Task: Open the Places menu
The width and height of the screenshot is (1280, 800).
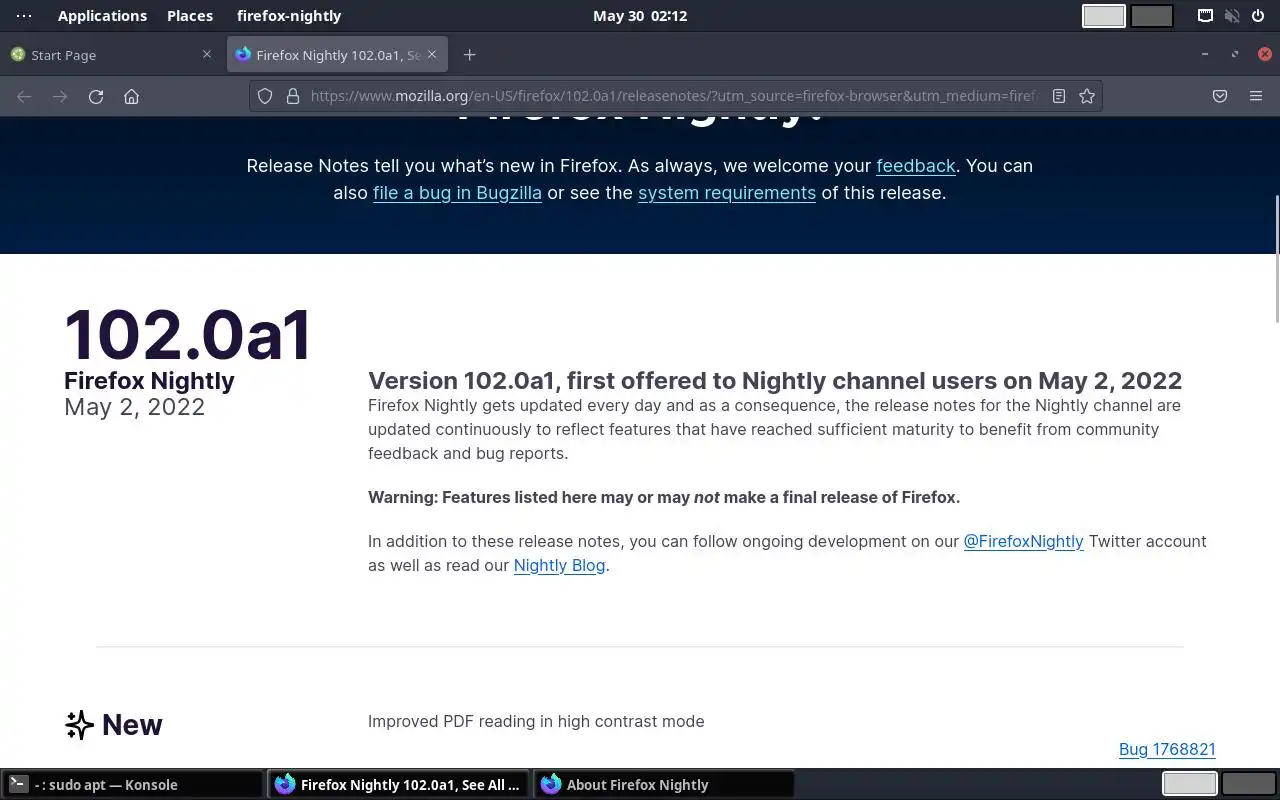Action: pyautogui.click(x=190, y=16)
